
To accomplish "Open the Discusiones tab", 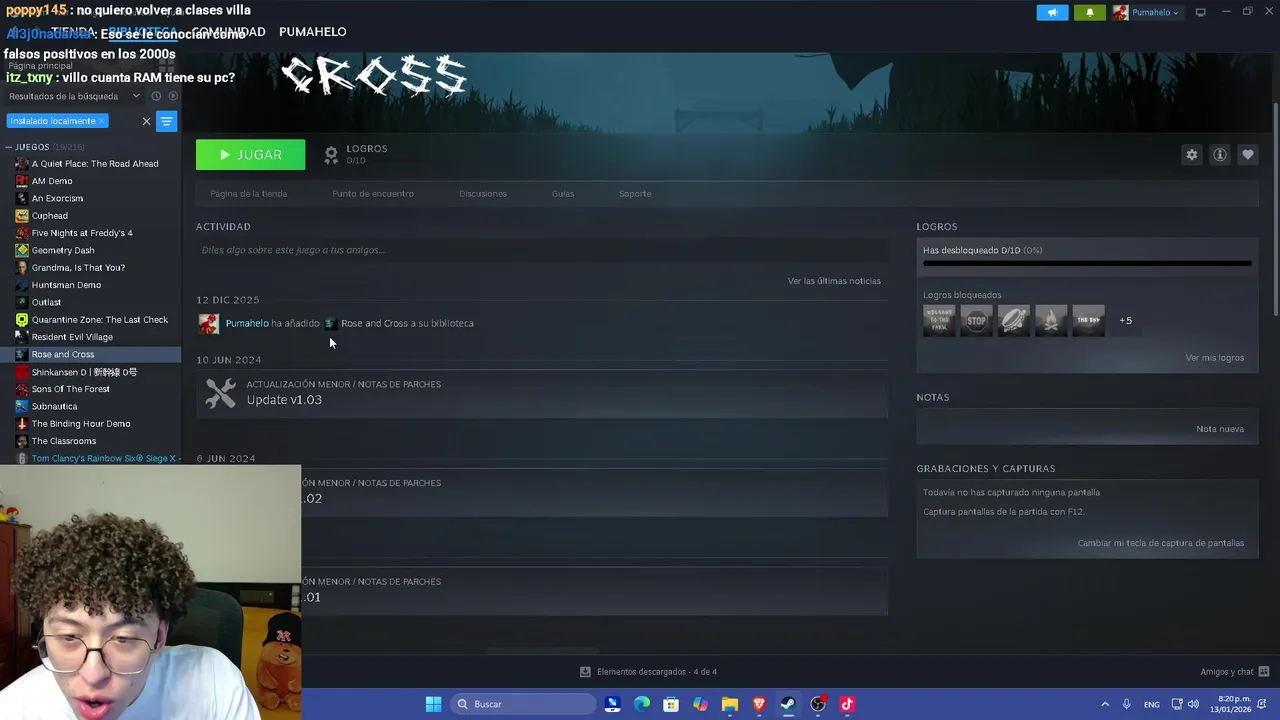I will [x=483, y=194].
